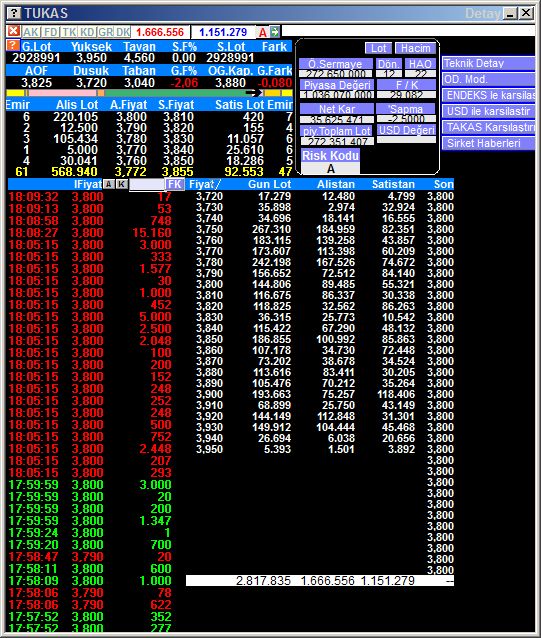This screenshot has height=638, width=541.
Task: Click the filter input field beside FK
Action: click(x=147, y=184)
